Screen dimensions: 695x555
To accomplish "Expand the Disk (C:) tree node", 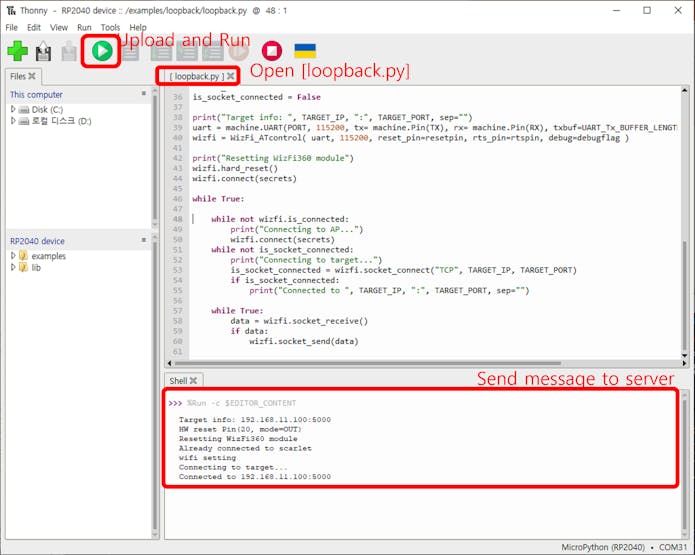I will click(x=13, y=109).
